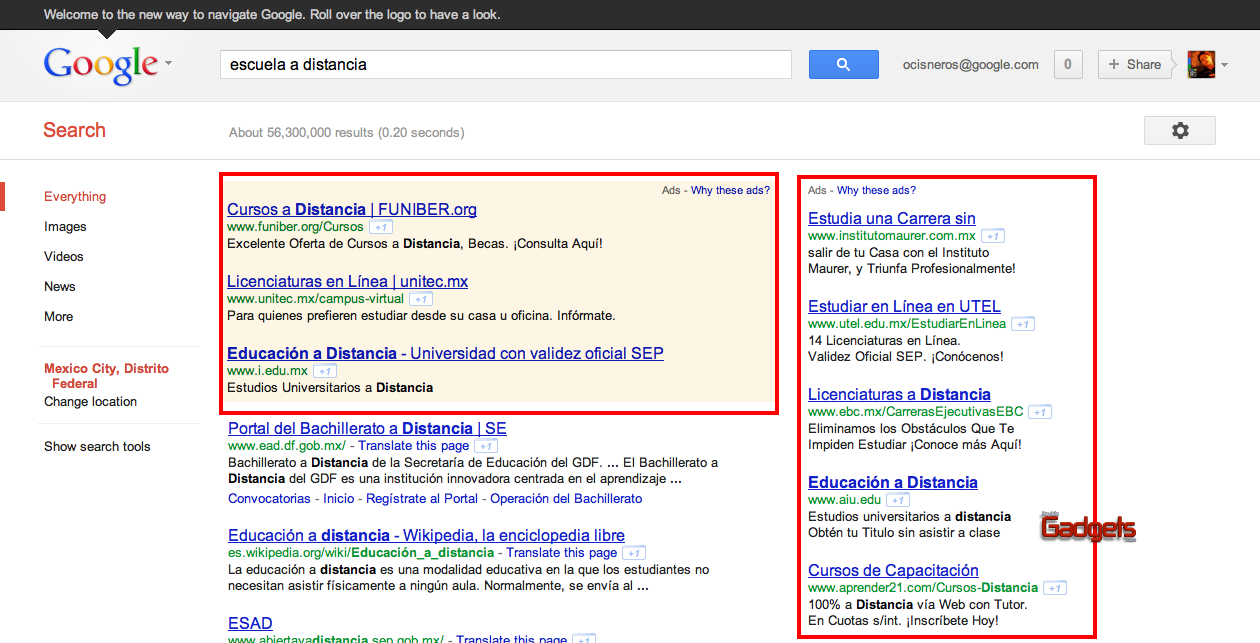Viewport: 1260px width, 643px height.
Task: +1 the unitec.mx/campus-virtual ad
Action: click(422, 299)
